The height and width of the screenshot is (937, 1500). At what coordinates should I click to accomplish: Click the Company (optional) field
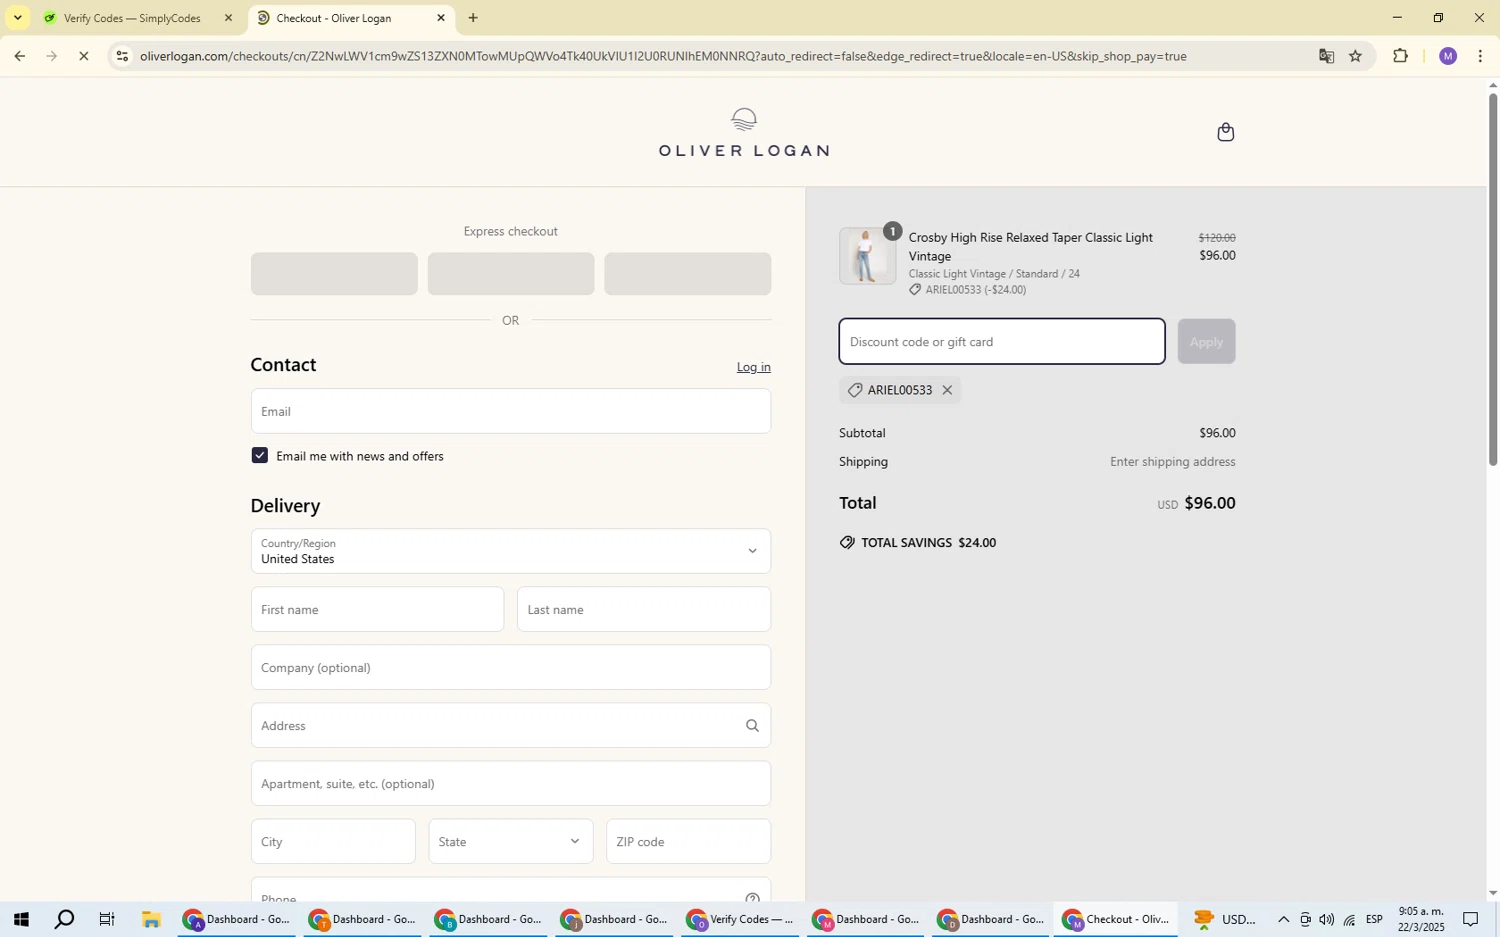pyautogui.click(x=510, y=668)
